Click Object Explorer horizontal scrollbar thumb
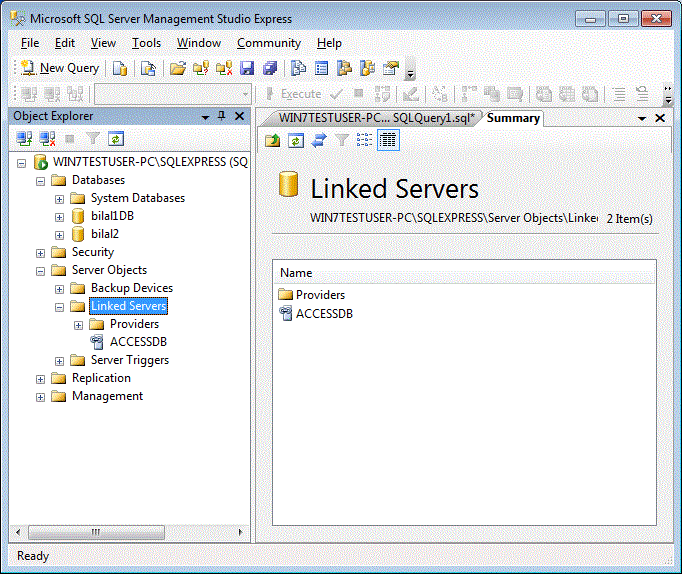This screenshot has width=682, height=574. coord(96,532)
